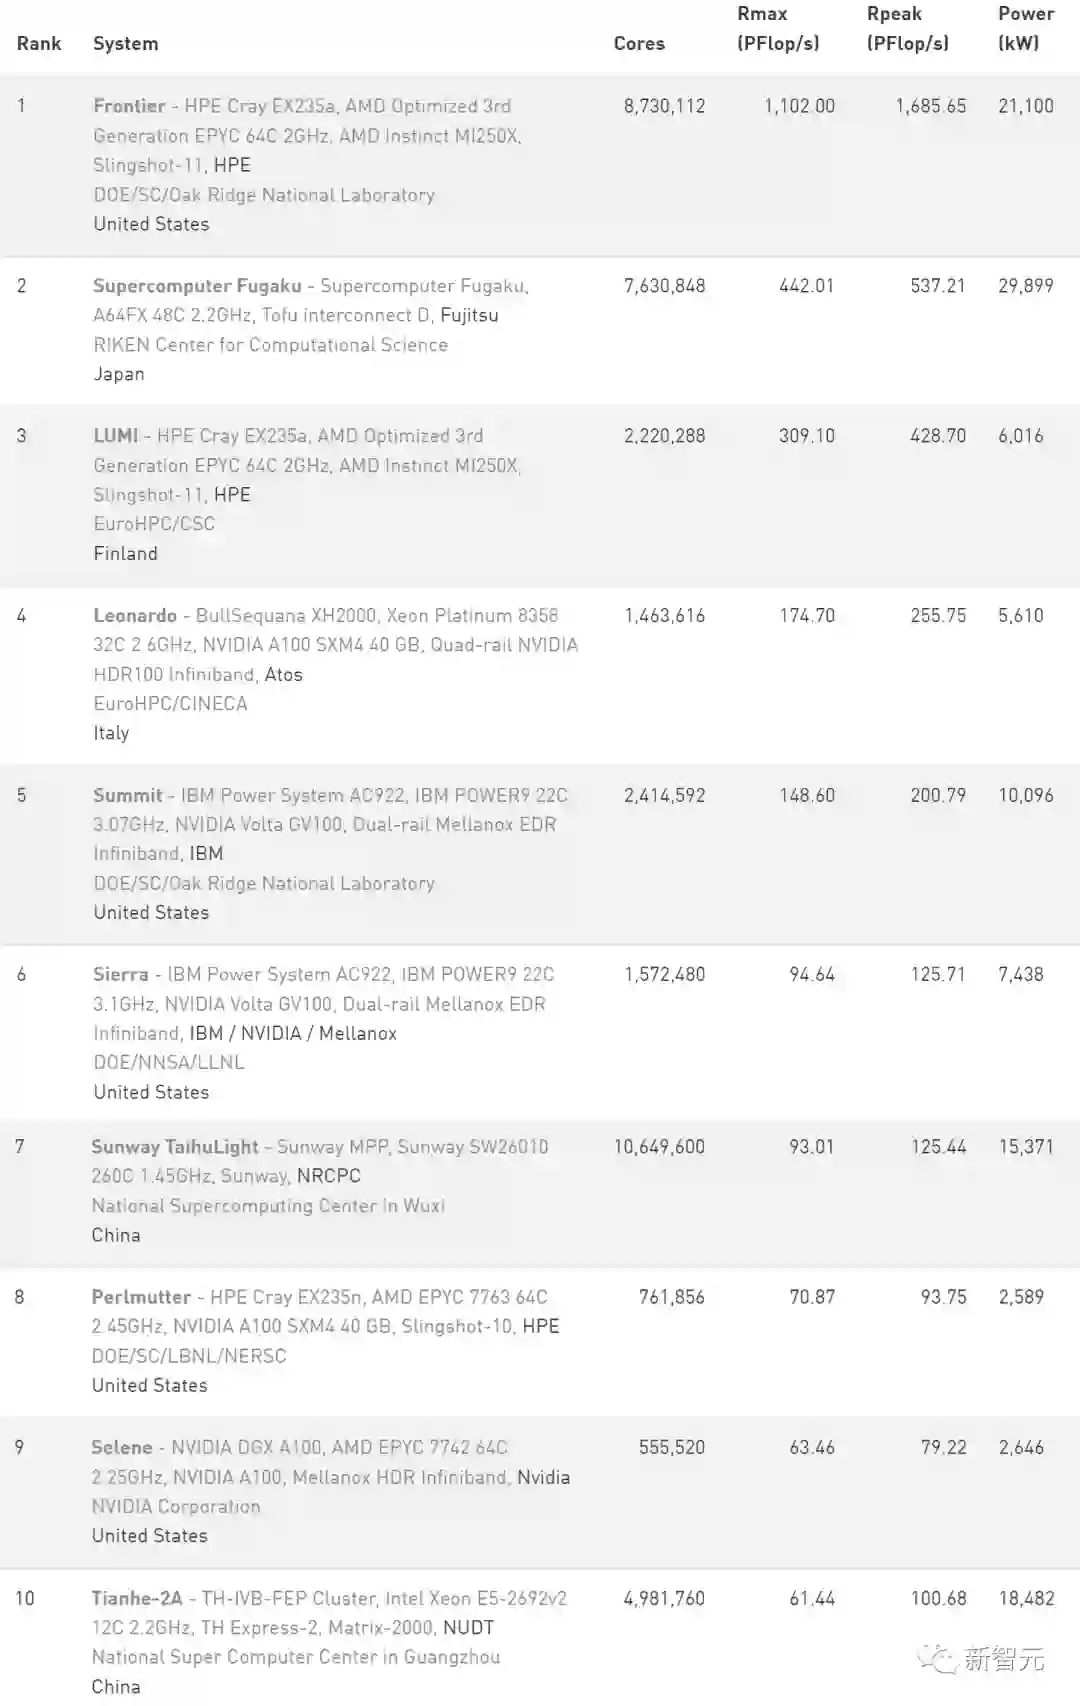Click the Sierra system link
The image size is (1080, 1706).
click(x=120, y=974)
